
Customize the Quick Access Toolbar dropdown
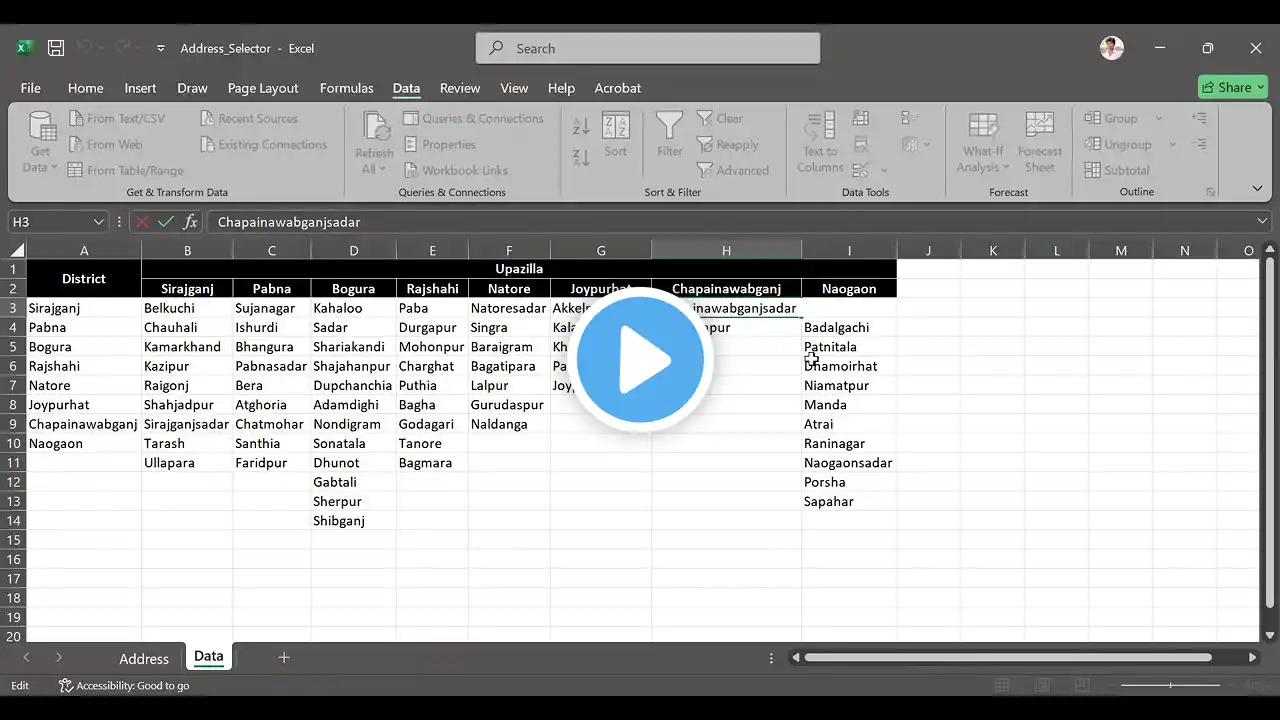[x=160, y=48]
